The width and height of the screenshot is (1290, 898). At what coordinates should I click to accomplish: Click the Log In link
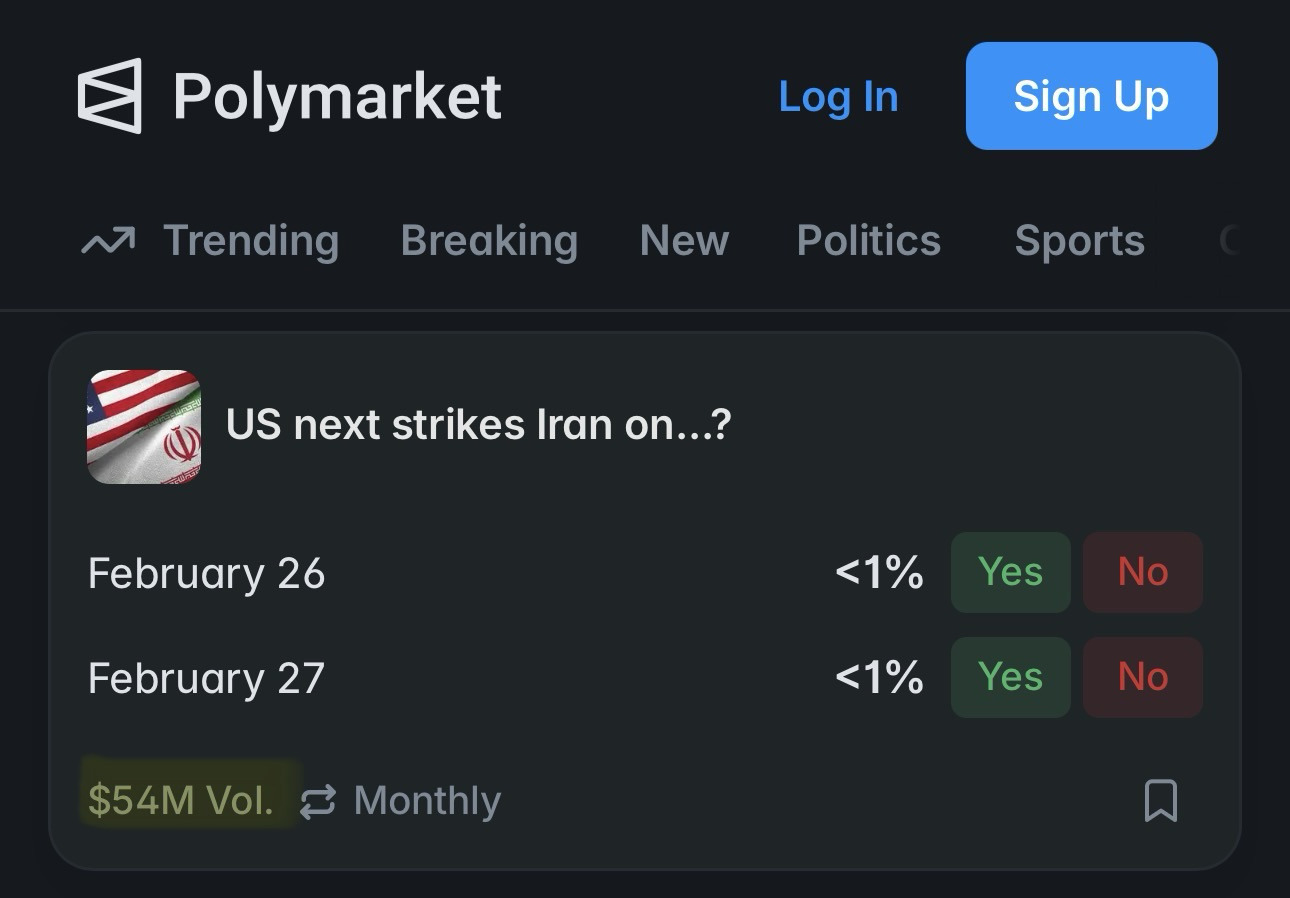coord(838,97)
